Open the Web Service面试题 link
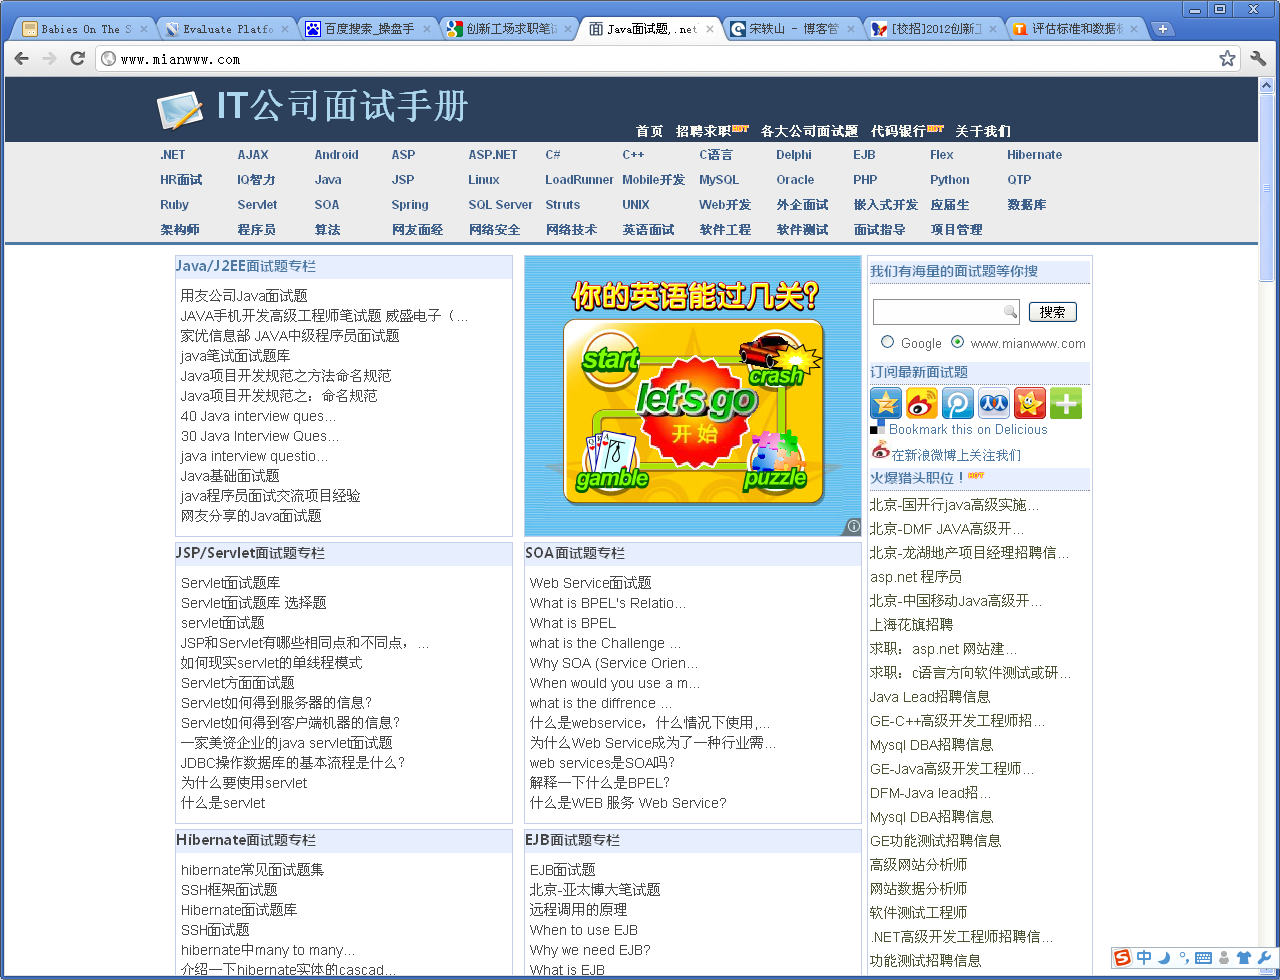The height and width of the screenshot is (980, 1280). [x=590, y=583]
